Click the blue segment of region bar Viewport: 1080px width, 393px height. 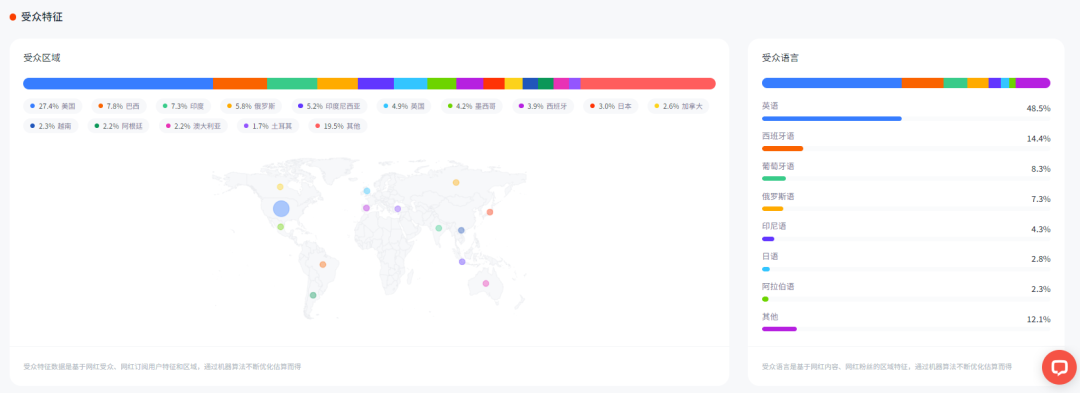(x=118, y=83)
